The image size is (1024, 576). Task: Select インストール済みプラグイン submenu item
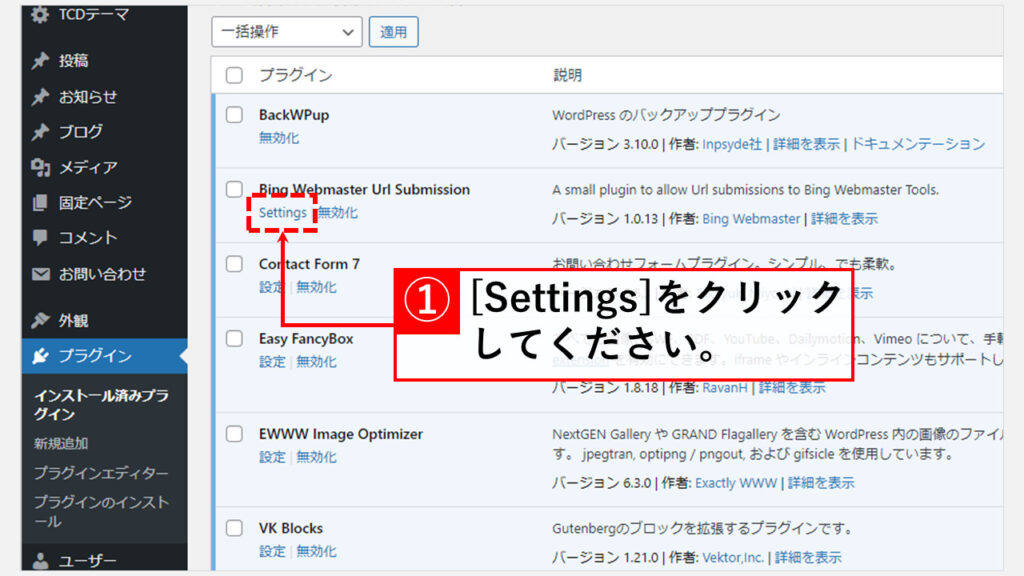(101, 405)
